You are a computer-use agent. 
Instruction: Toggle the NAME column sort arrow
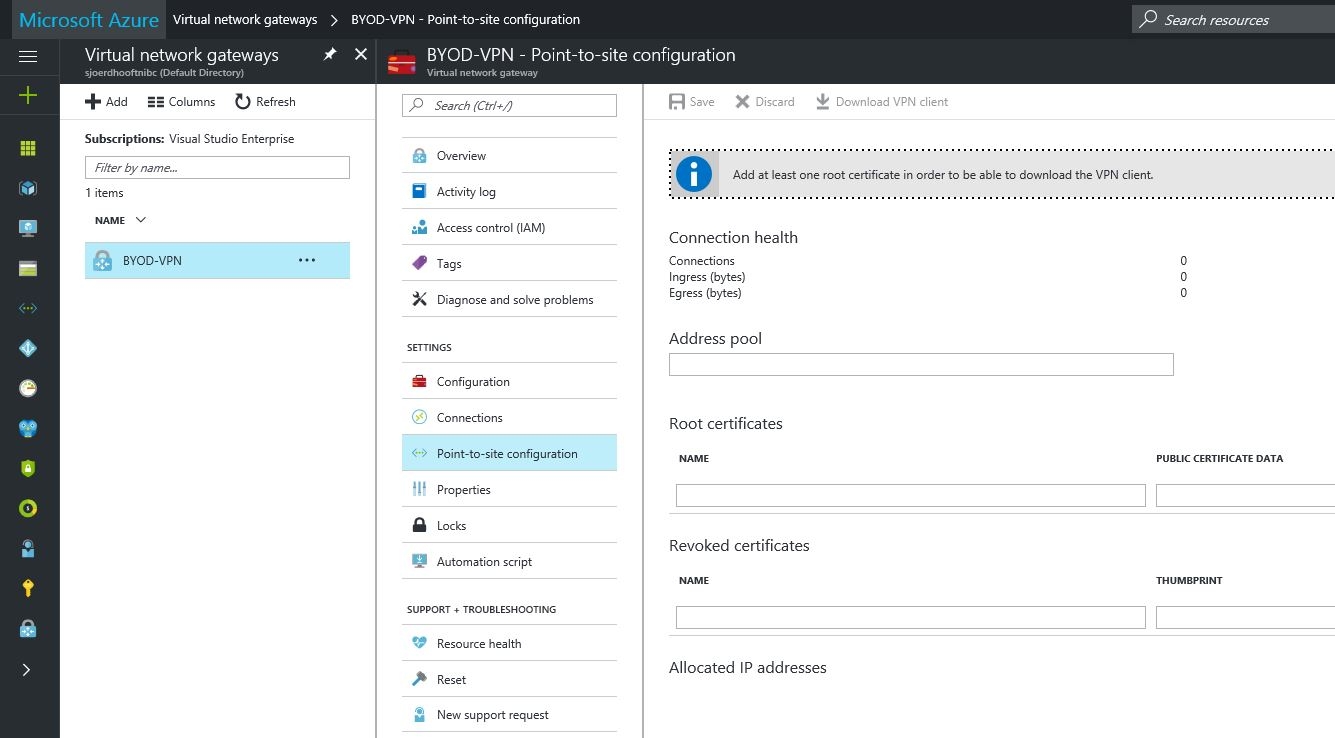coord(140,220)
